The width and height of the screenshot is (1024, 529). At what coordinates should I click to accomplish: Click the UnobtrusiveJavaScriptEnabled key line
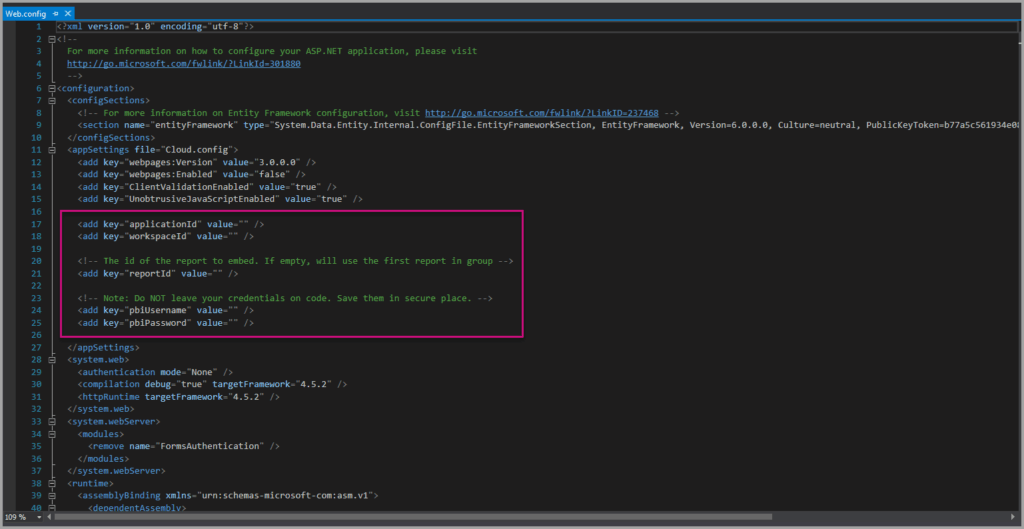click(x=221, y=200)
